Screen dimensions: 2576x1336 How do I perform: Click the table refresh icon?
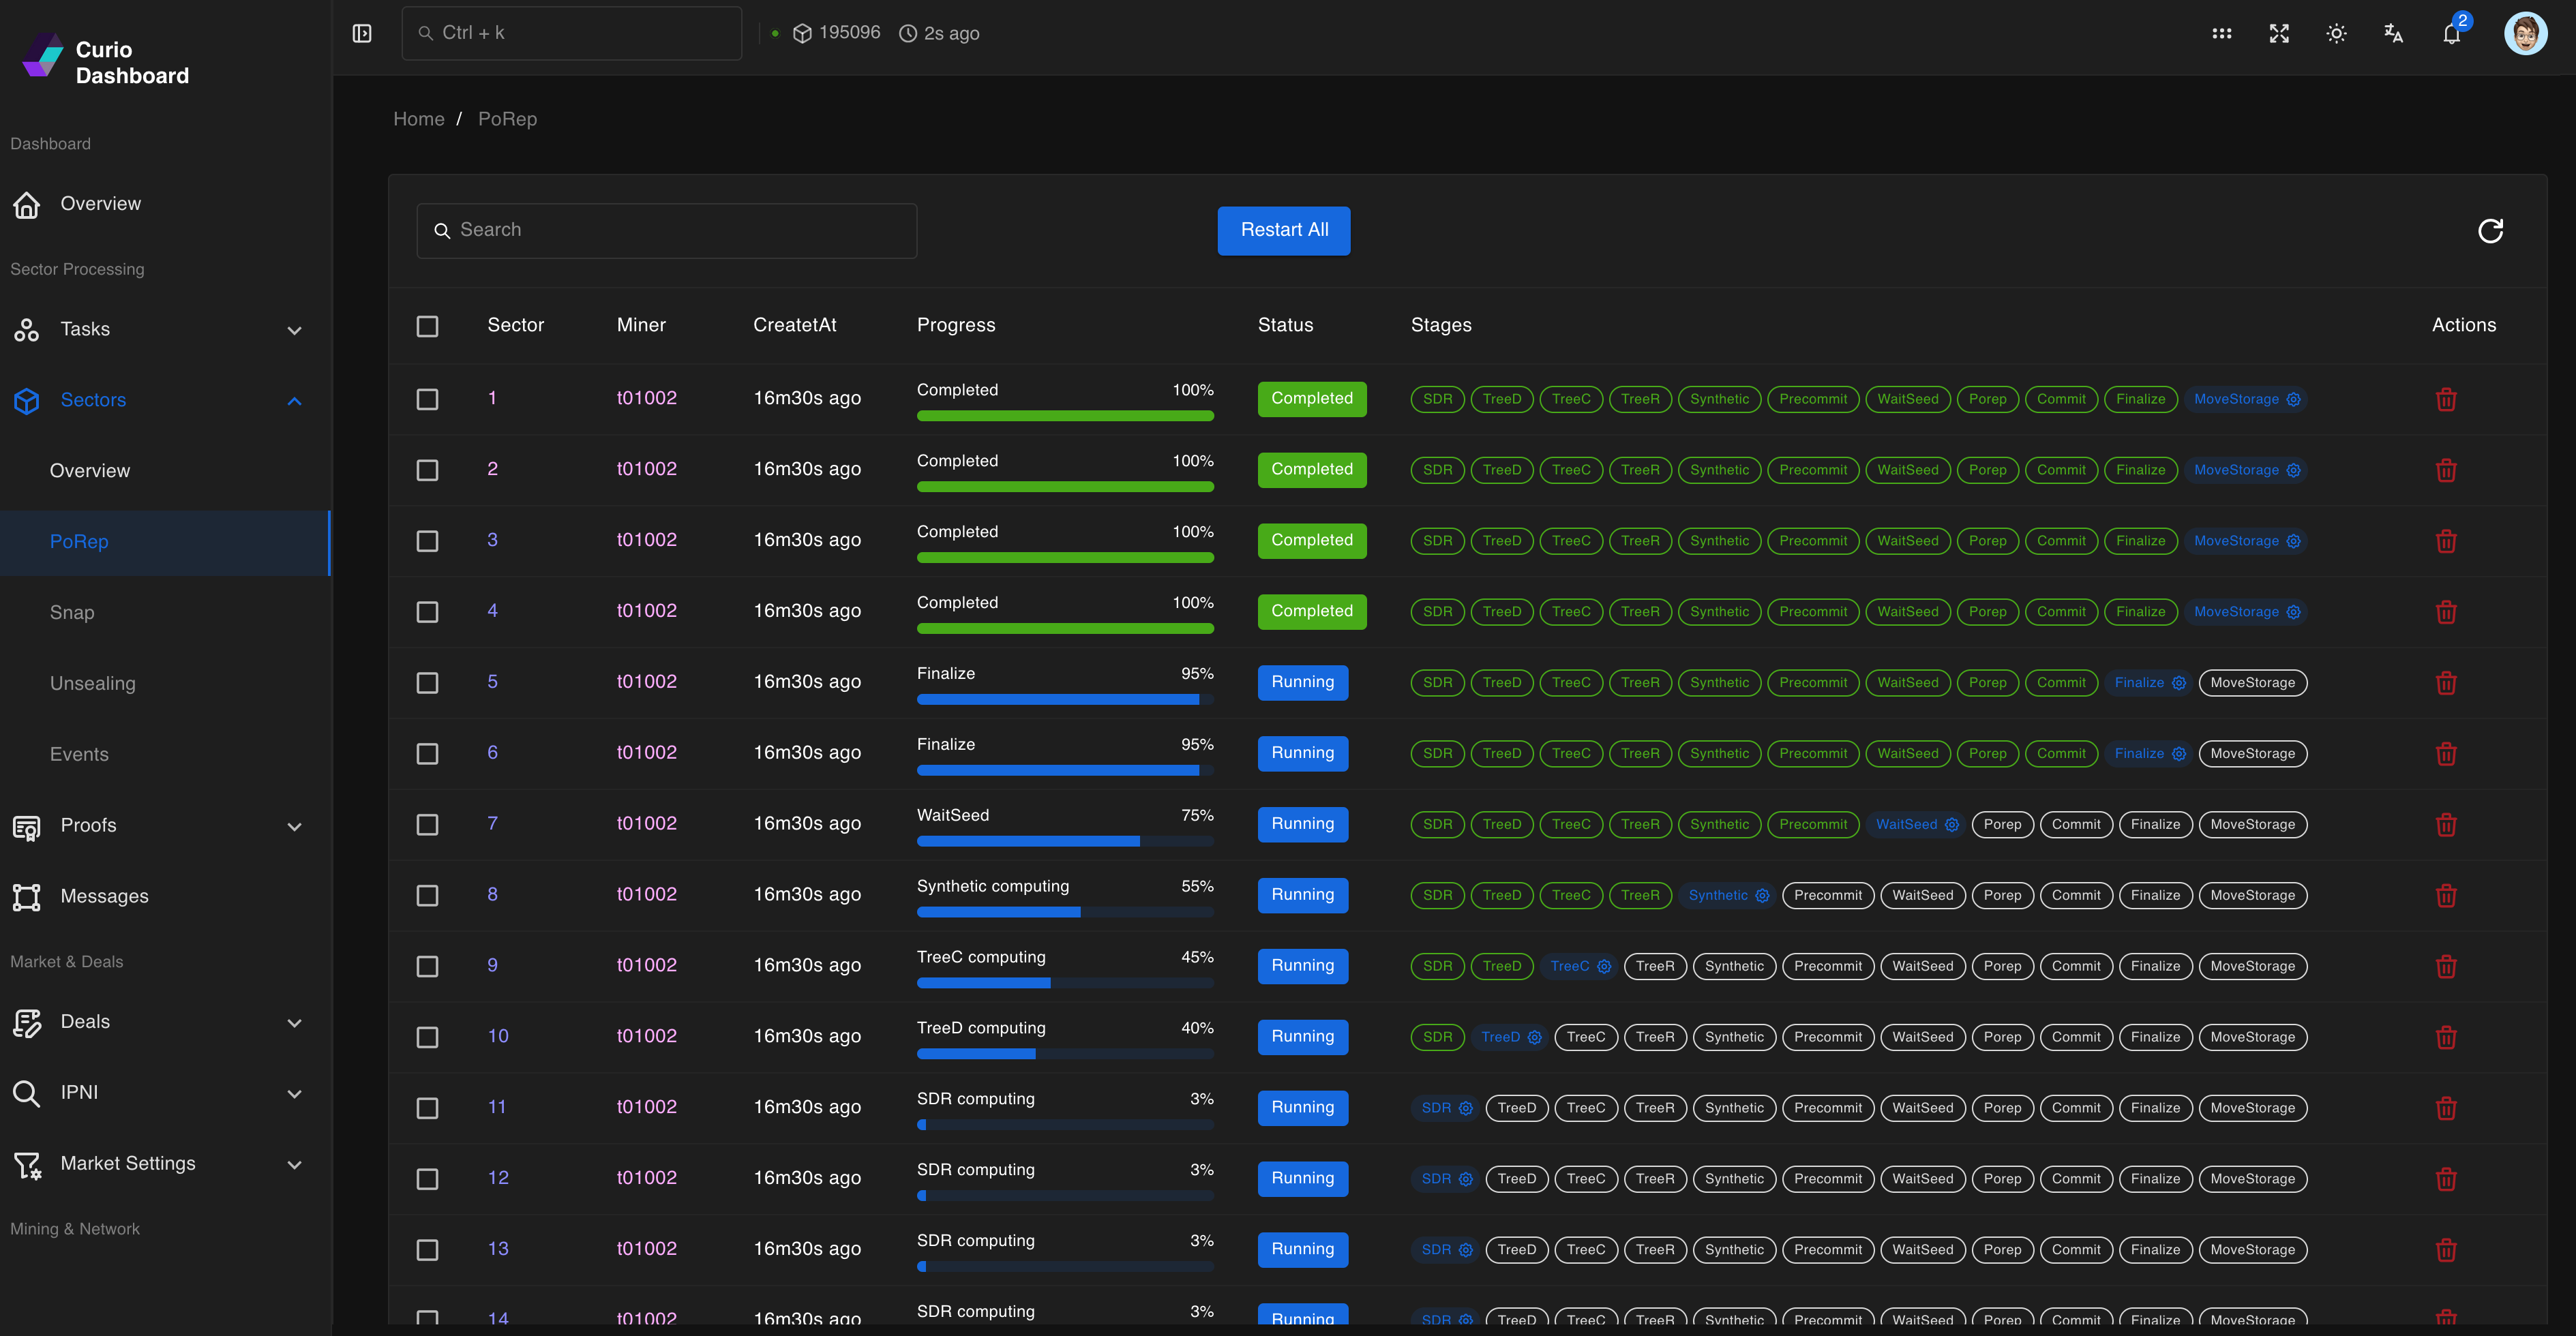(2490, 231)
